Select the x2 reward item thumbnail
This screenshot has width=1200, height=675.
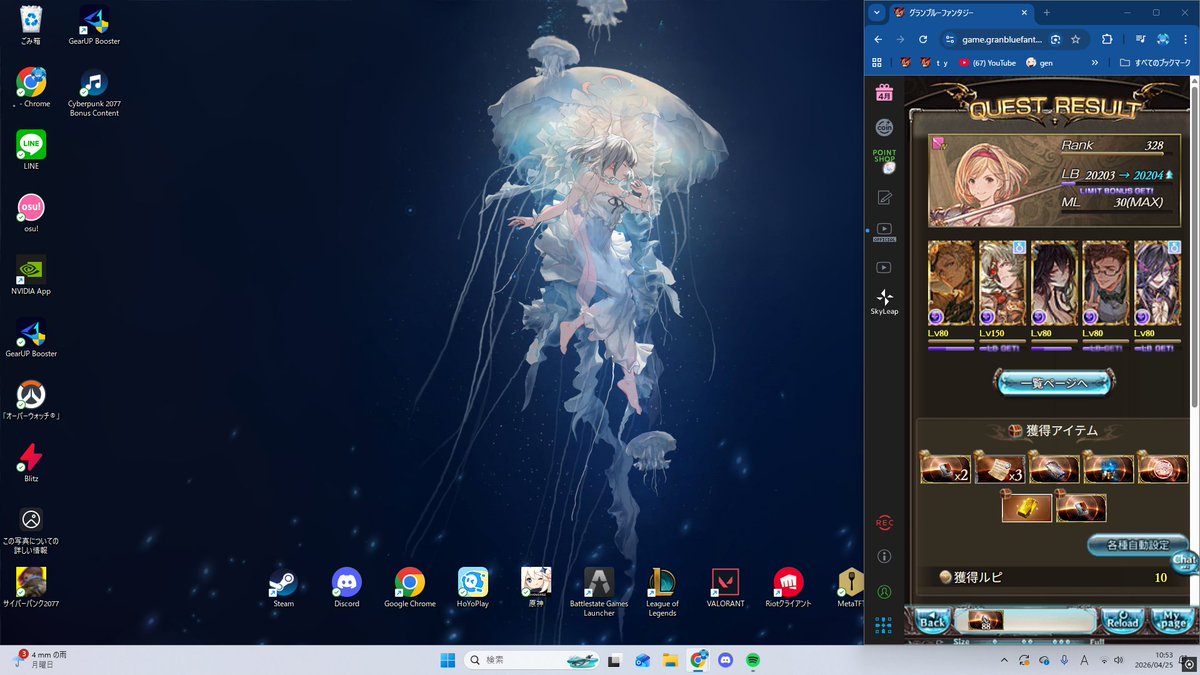click(946, 468)
